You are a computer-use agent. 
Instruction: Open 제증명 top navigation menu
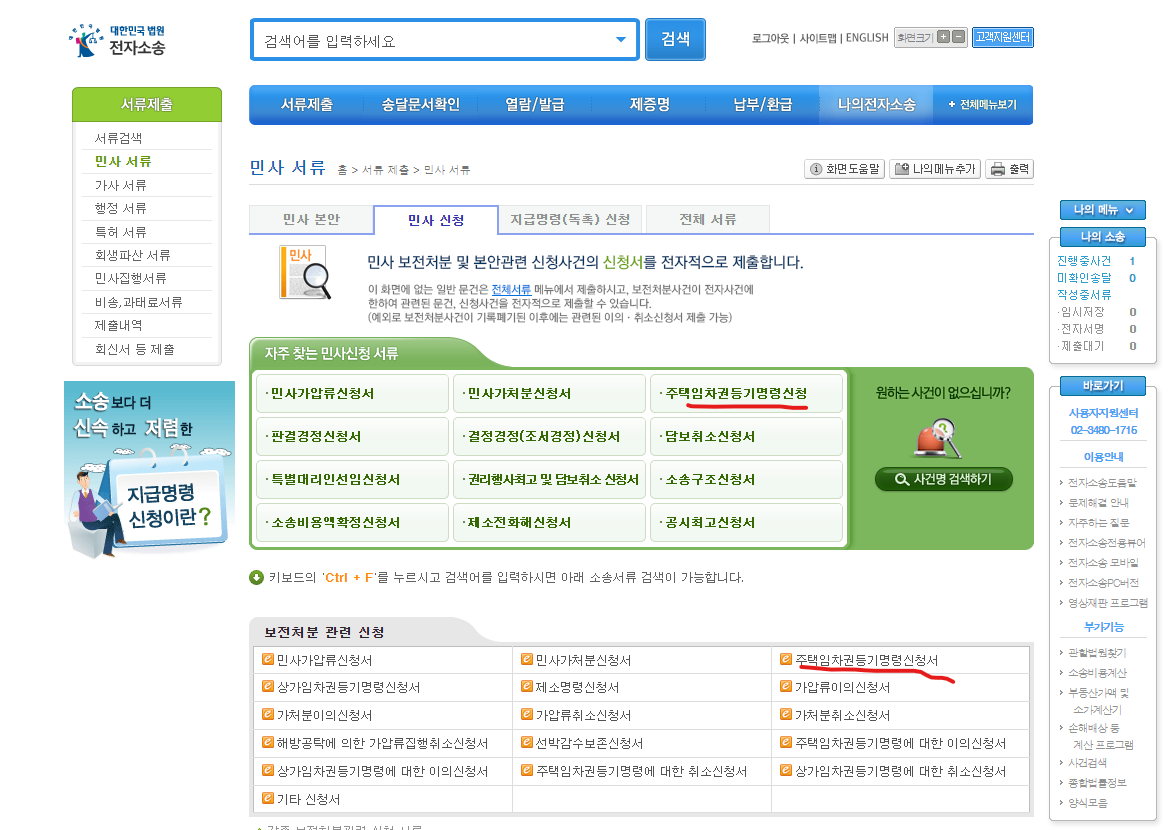650,105
